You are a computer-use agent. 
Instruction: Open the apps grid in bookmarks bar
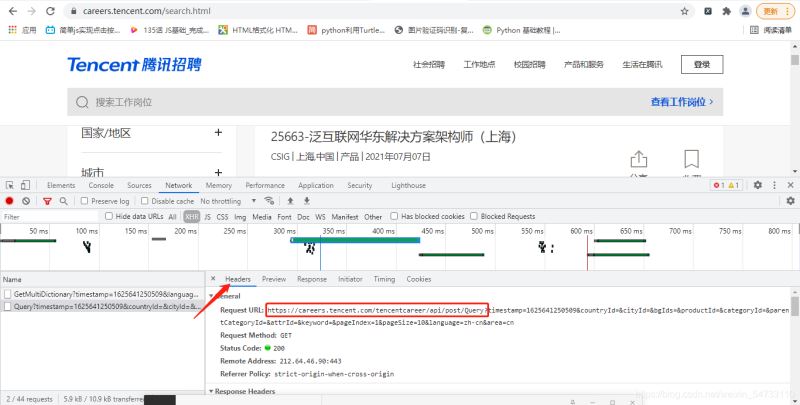point(13,30)
